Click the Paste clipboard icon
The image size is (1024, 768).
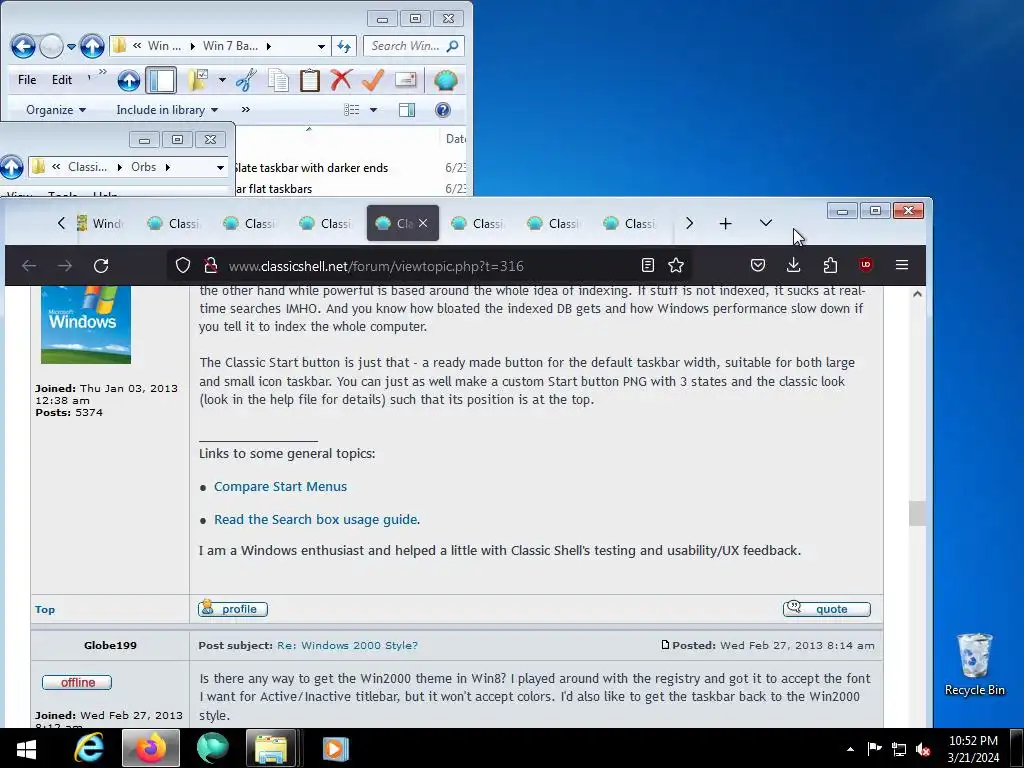[310, 80]
